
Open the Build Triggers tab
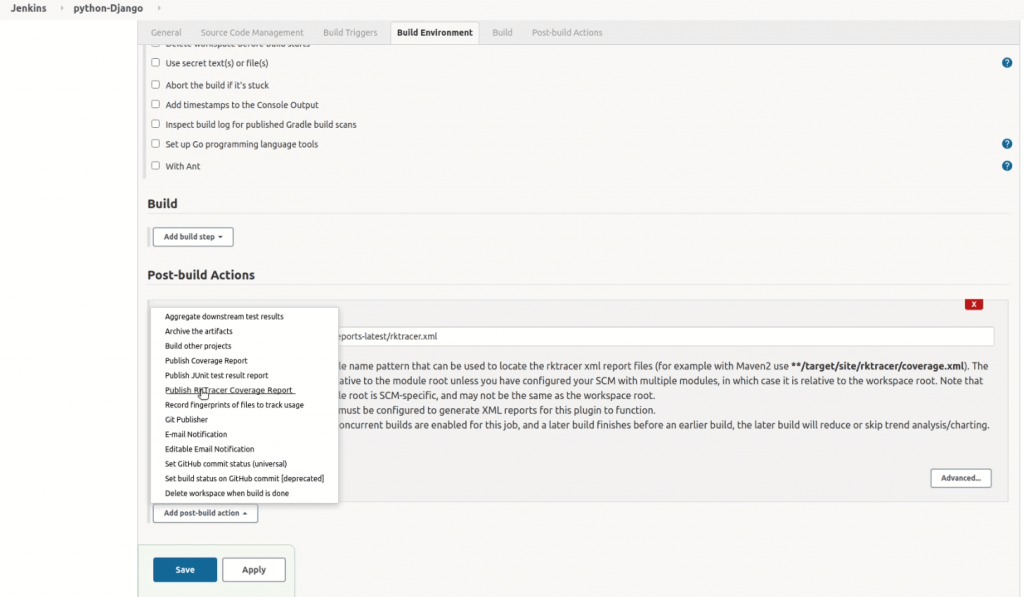350,33
